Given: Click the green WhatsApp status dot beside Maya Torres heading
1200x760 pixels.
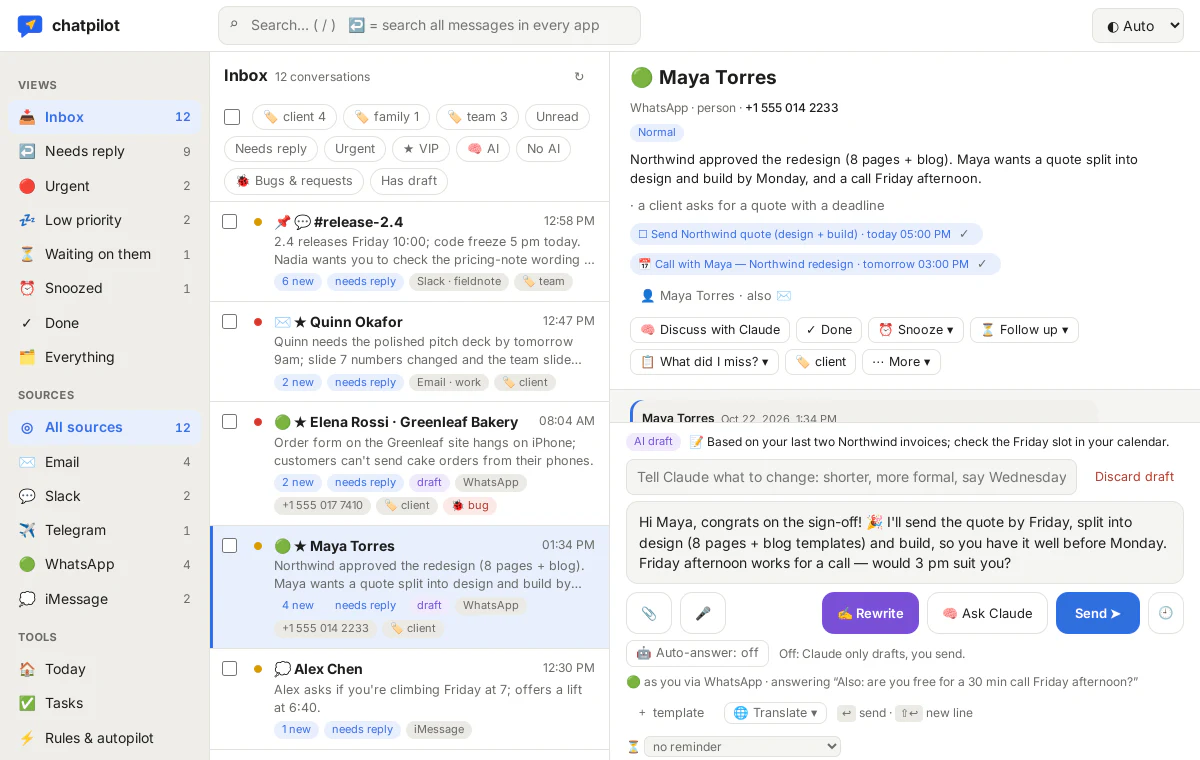Looking at the screenshot, I should [x=641, y=78].
